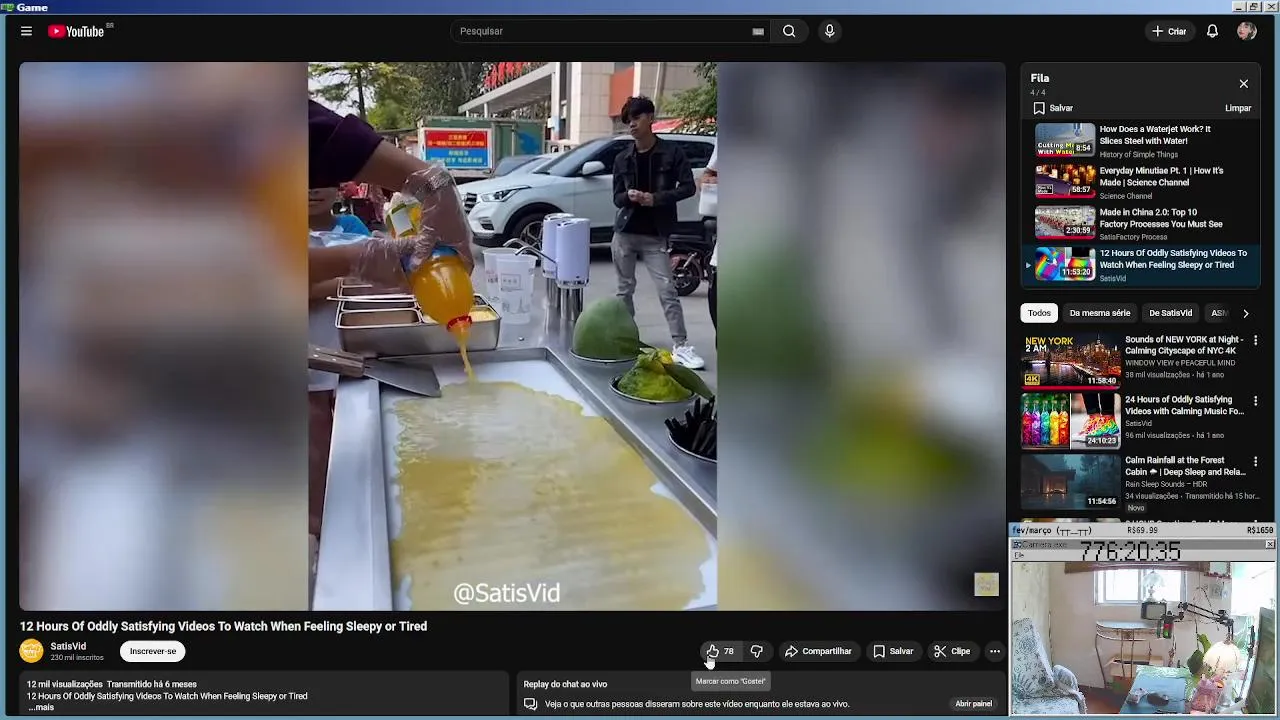Play Made in China 2.0 queue video
The height and width of the screenshot is (720, 1280).
pos(1140,223)
